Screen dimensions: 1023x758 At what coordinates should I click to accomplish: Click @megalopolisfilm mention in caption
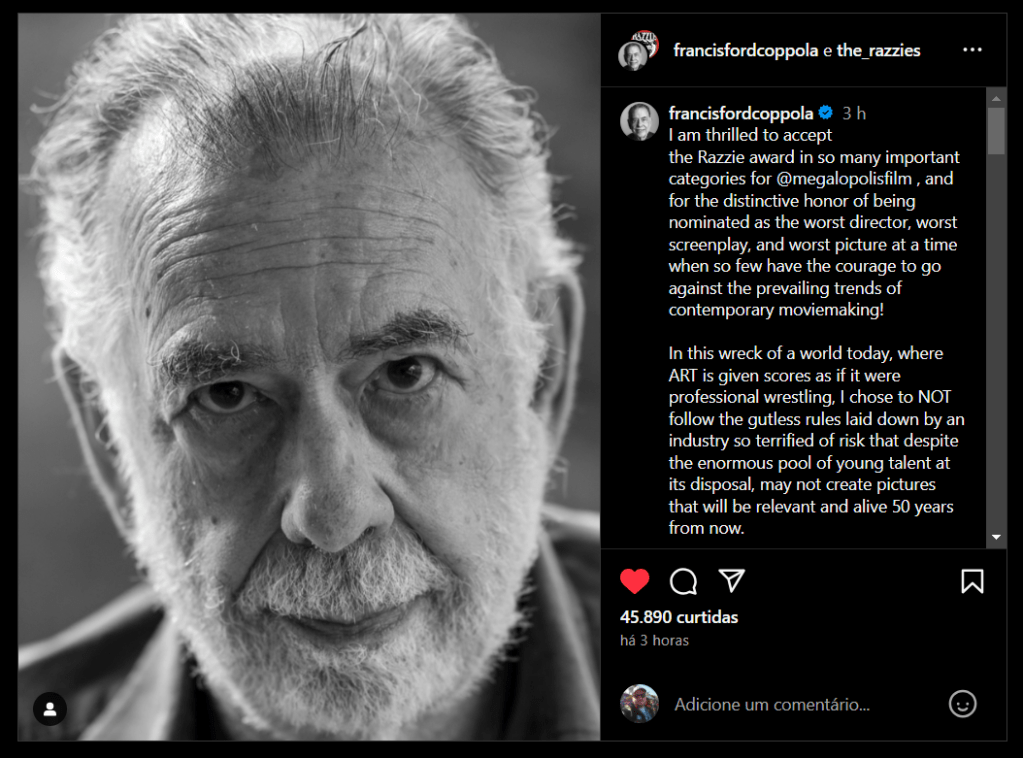point(844,179)
